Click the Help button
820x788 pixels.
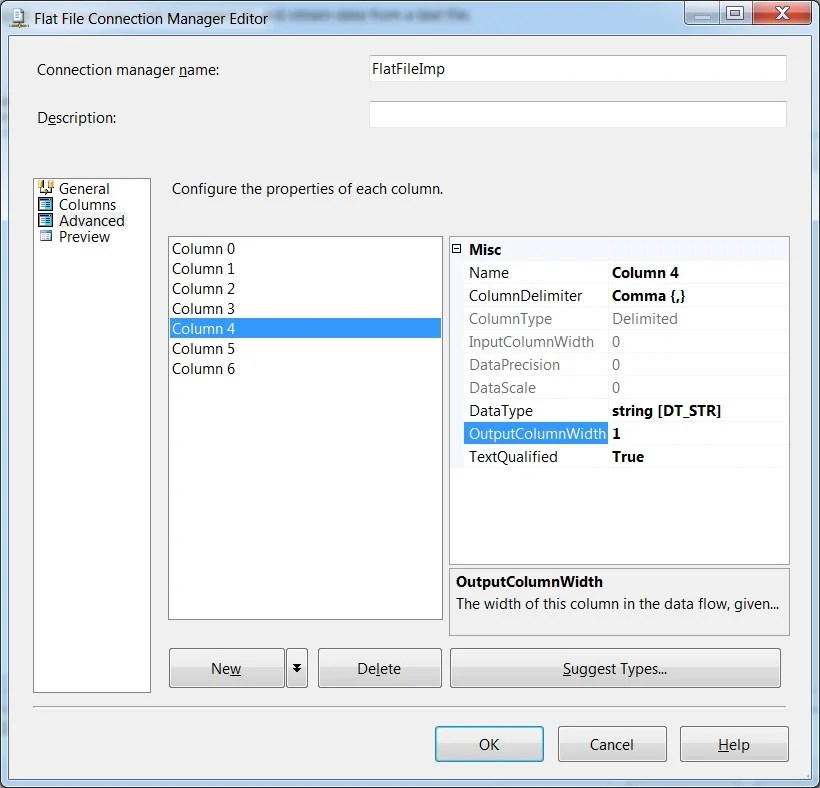click(x=734, y=743)
